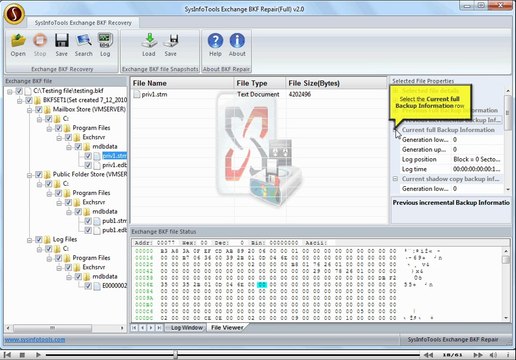Select pub1.edb in the tree
516x360 pixels.
[x=114, y=230]
